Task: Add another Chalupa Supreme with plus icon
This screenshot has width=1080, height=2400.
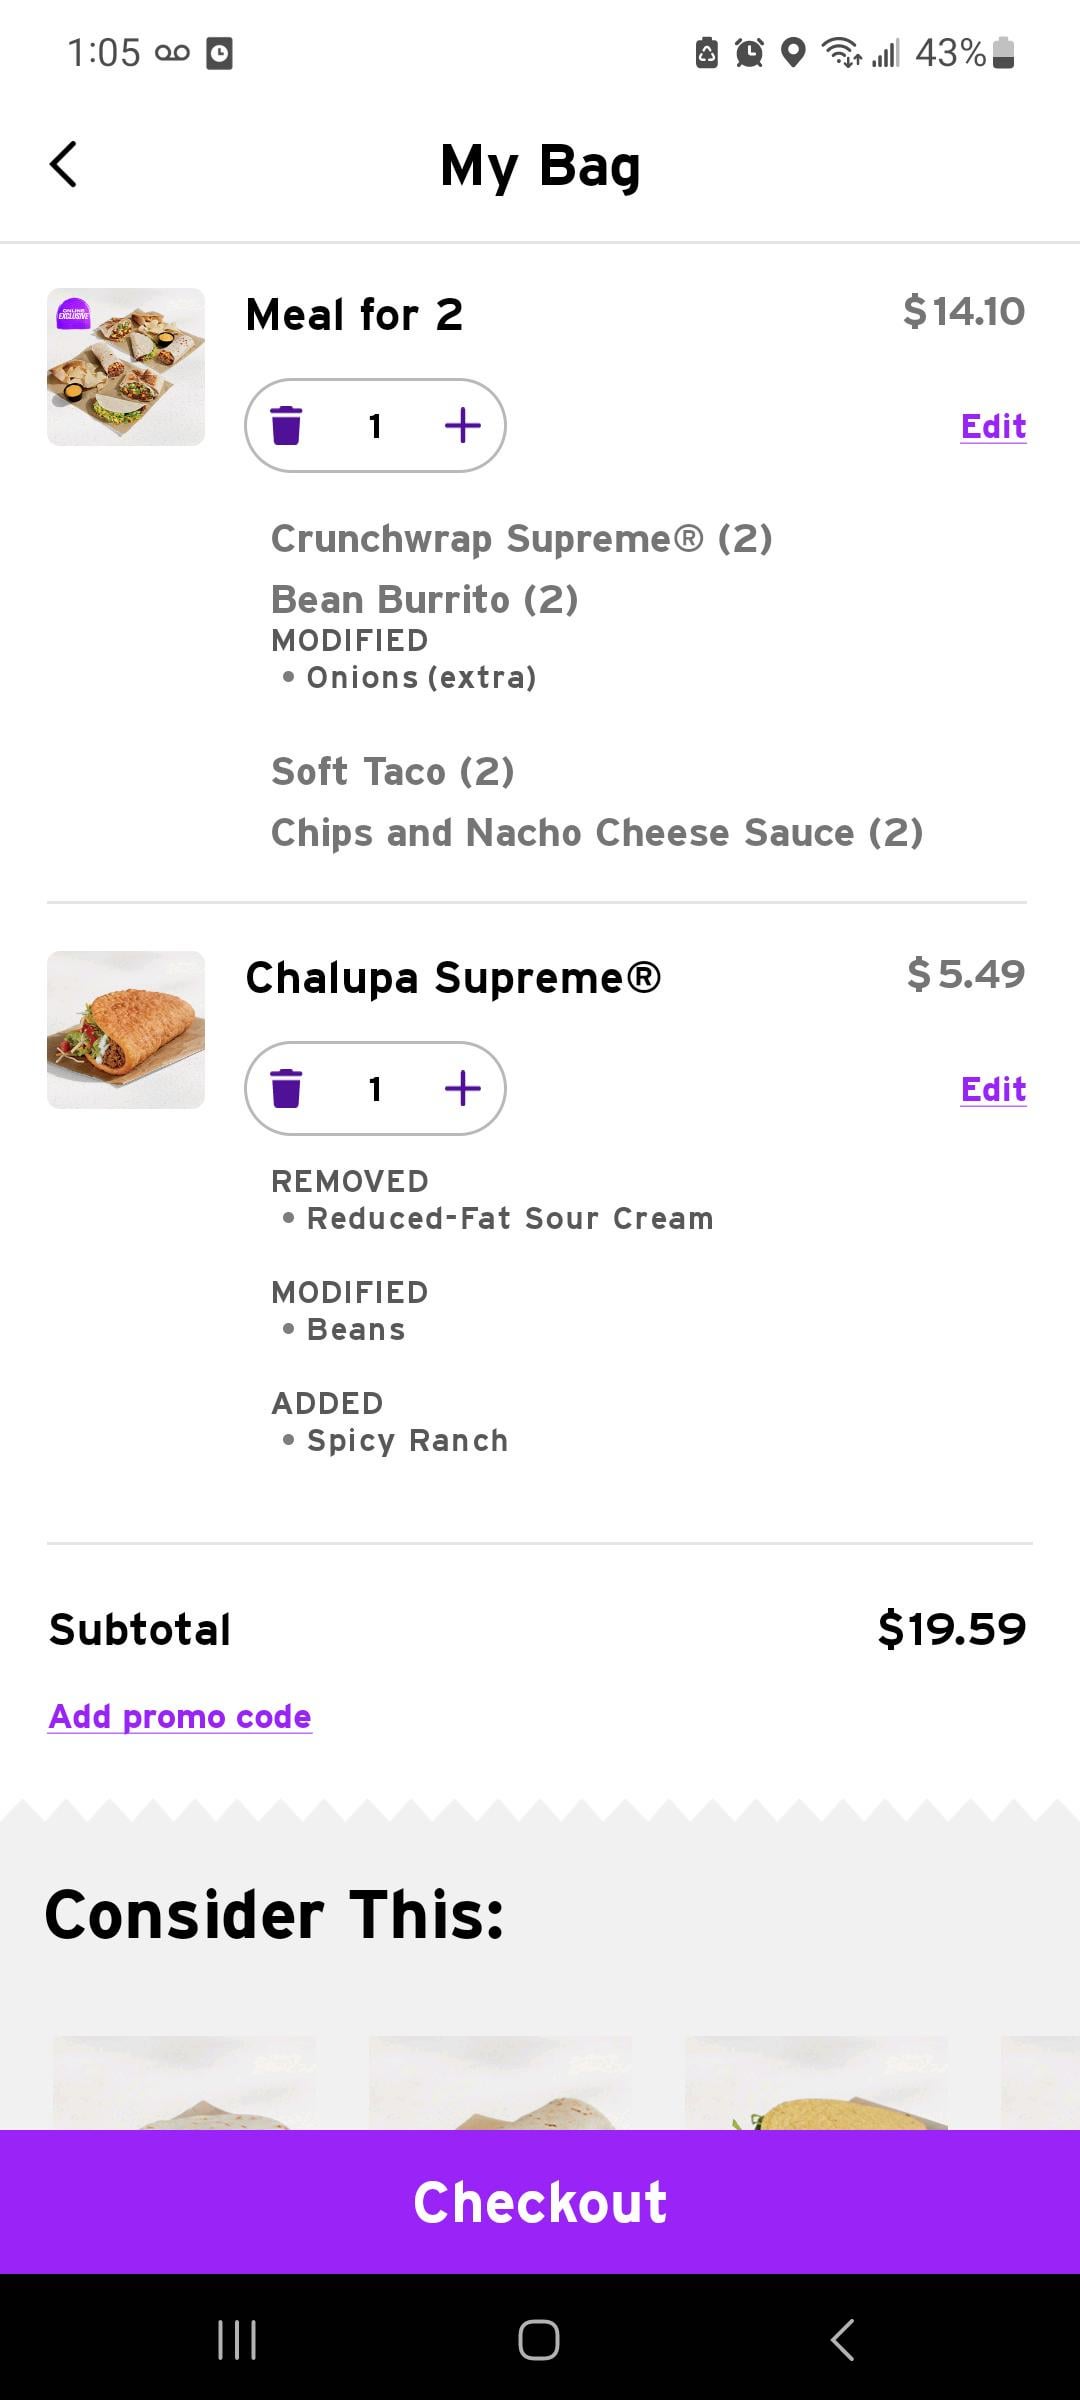Action: 462,1088
